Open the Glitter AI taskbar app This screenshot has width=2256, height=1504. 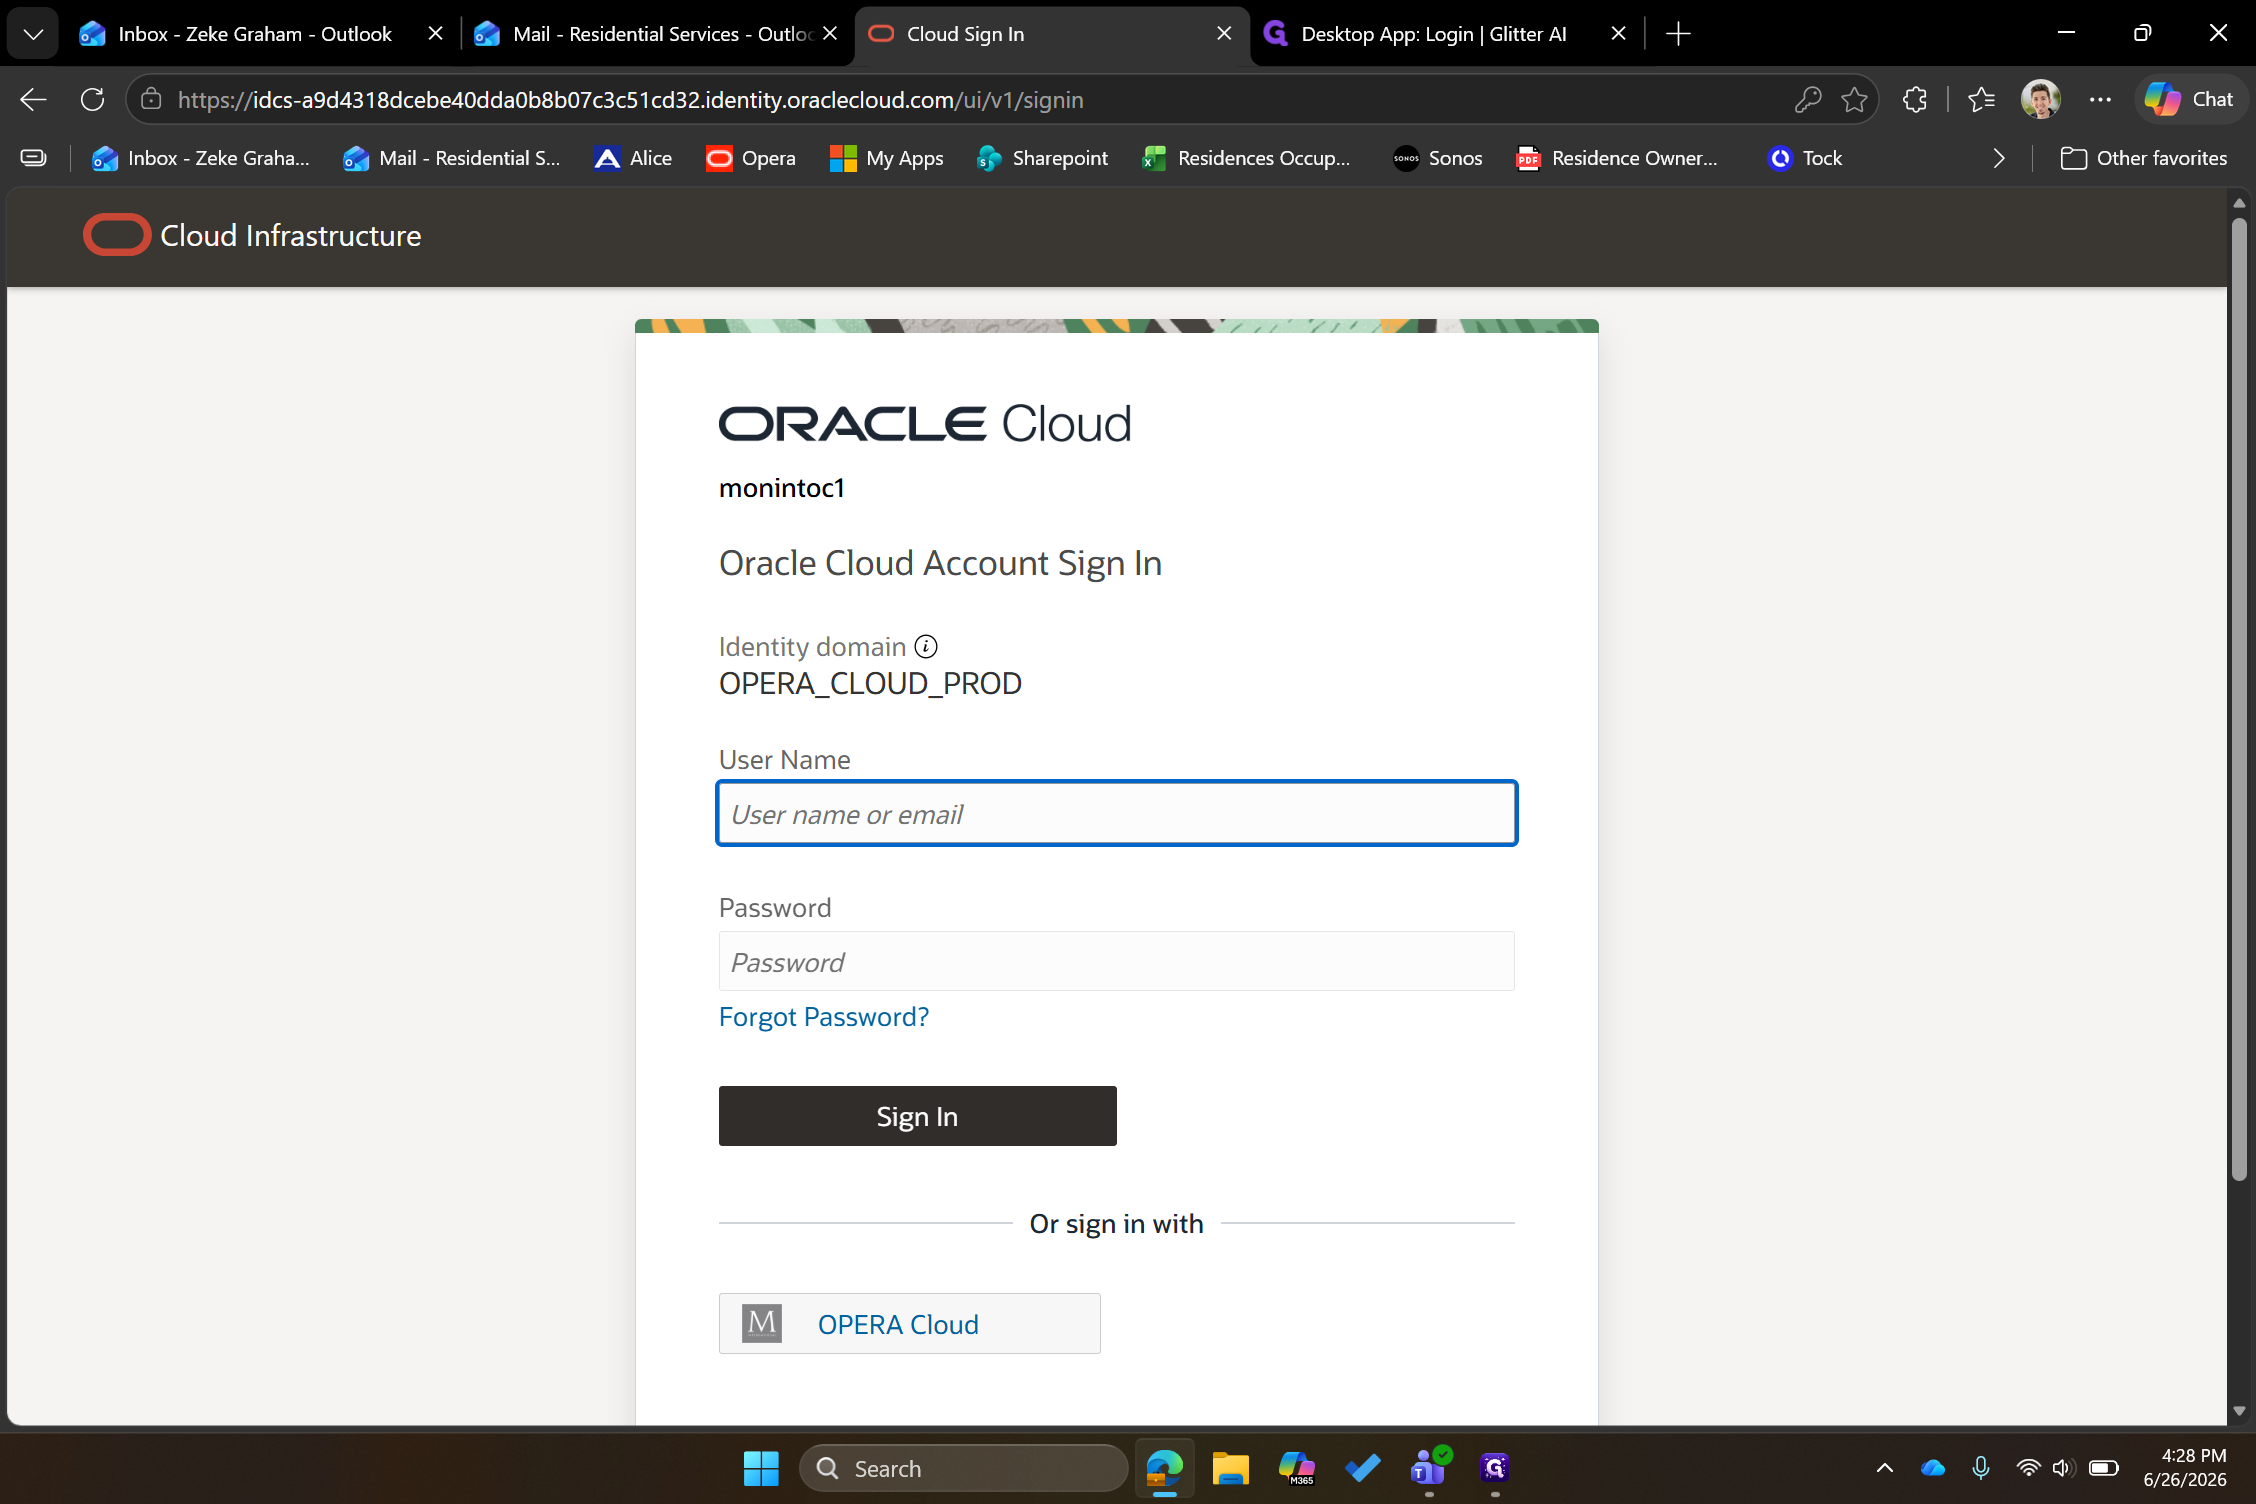click(x=1494, y=1468)
